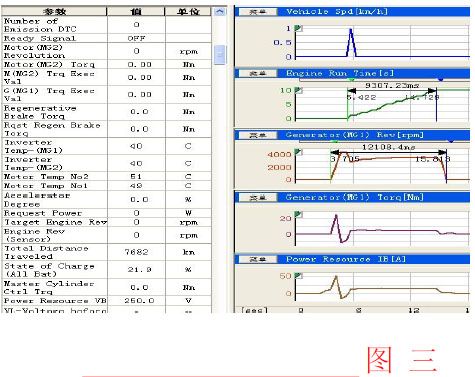Click the data list scrollbar thumb

[220, 55]
